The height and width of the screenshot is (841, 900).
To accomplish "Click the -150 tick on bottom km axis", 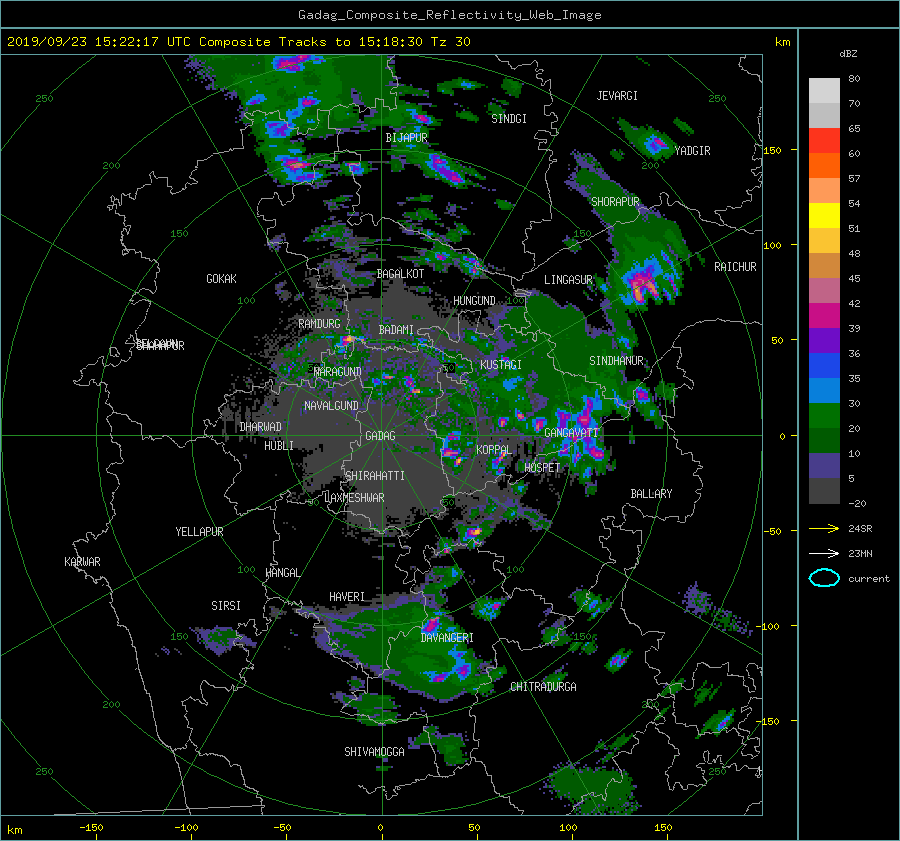I will click(91, 828).
